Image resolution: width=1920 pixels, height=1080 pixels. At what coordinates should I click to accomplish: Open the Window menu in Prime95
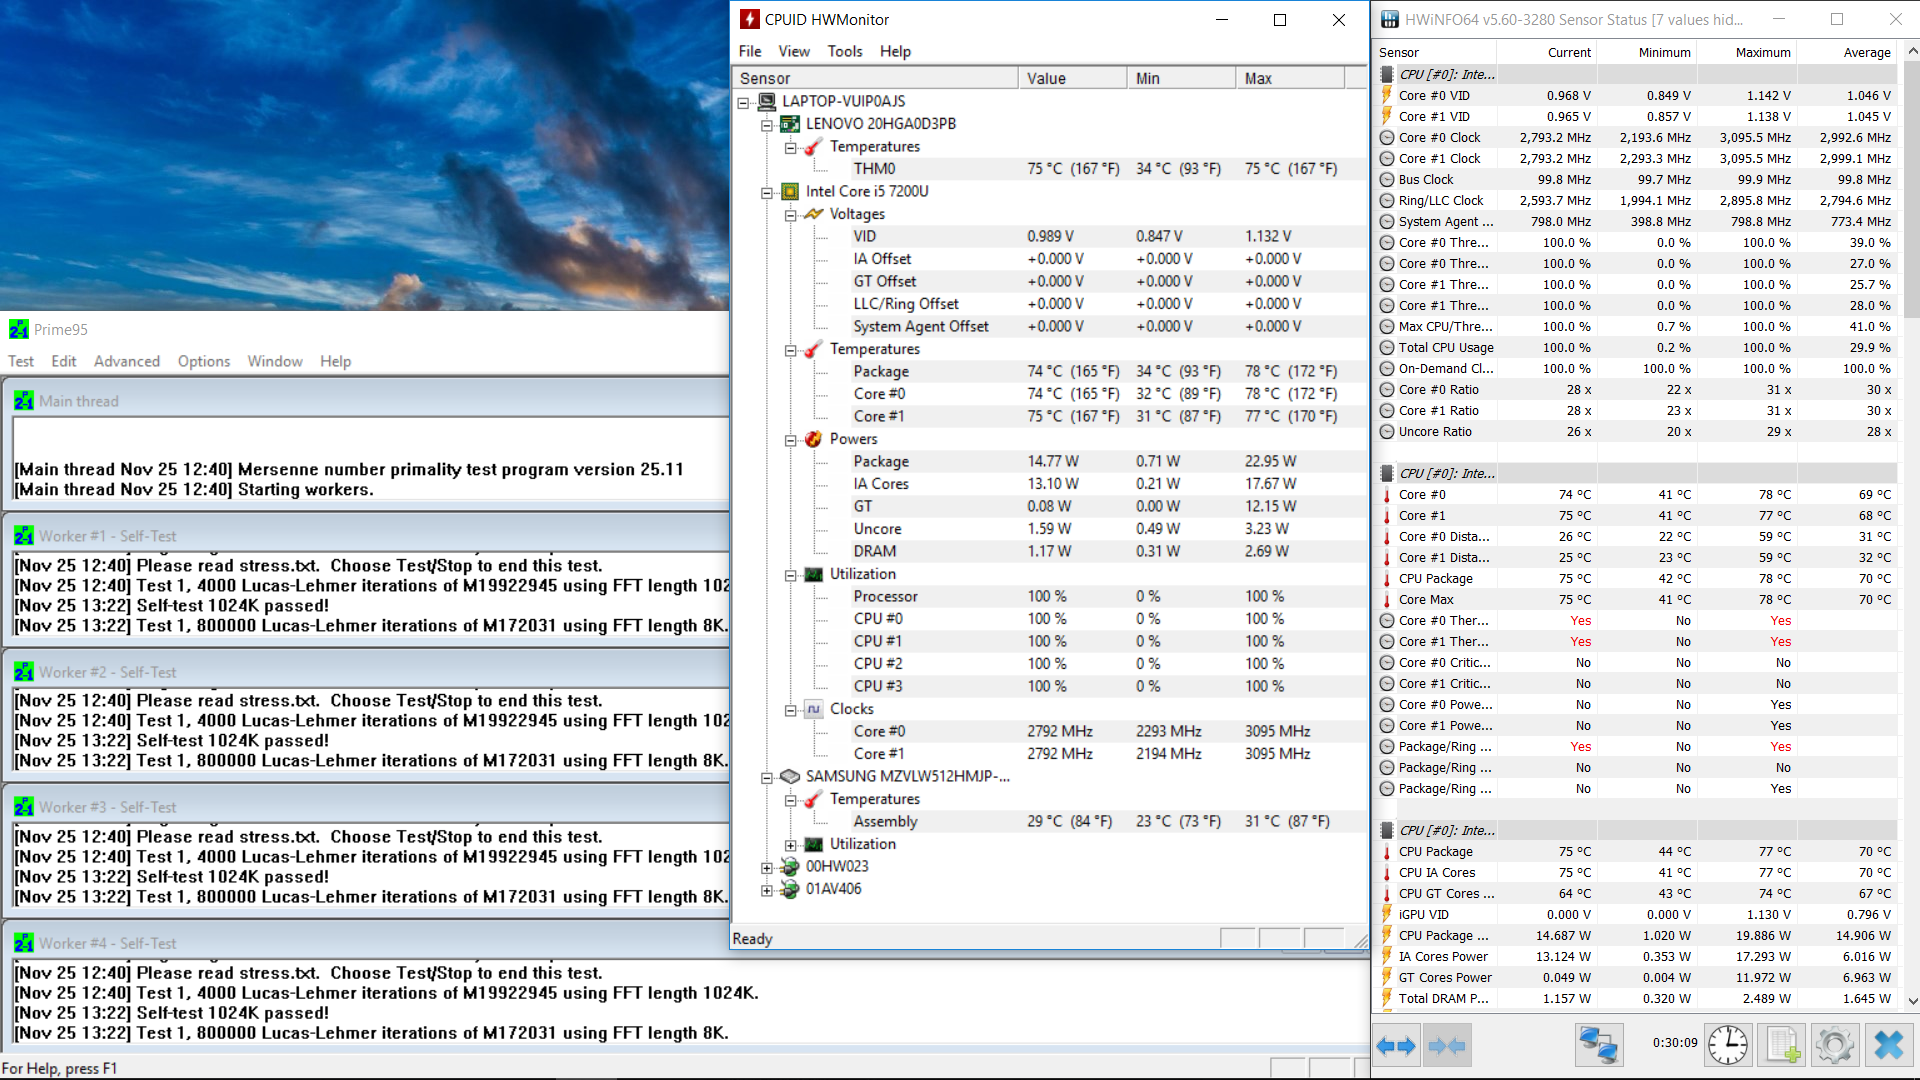[x=275, y=361]
